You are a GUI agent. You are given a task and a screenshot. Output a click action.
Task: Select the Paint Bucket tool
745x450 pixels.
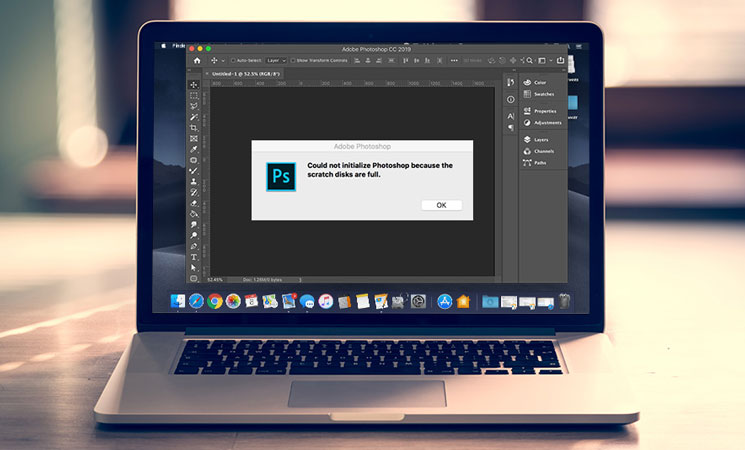click(194, 214)
